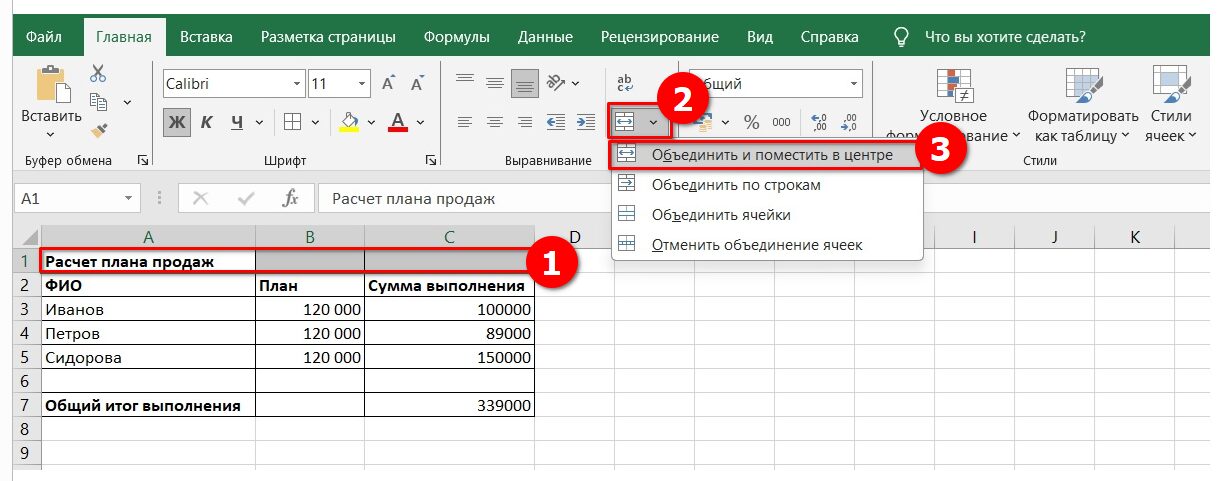Cancel formula bar entry (X icon)

point(200,199)
